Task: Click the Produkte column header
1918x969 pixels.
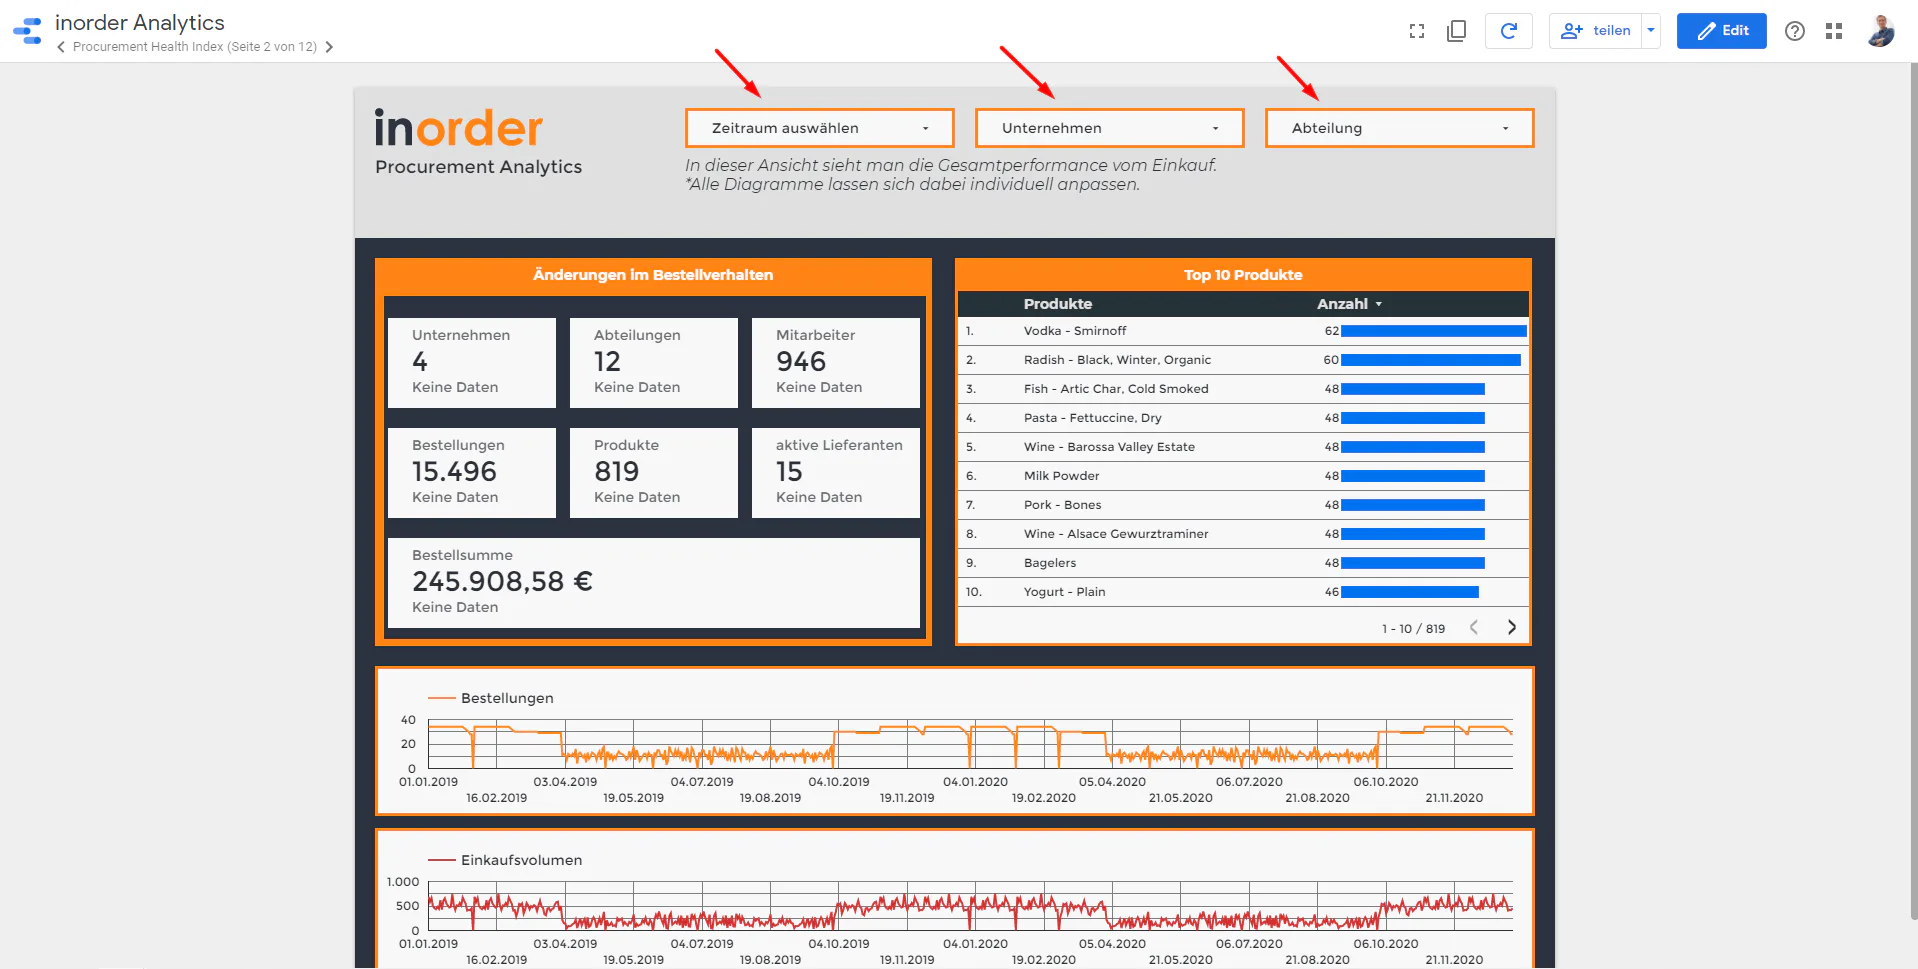Action: 1058,304
